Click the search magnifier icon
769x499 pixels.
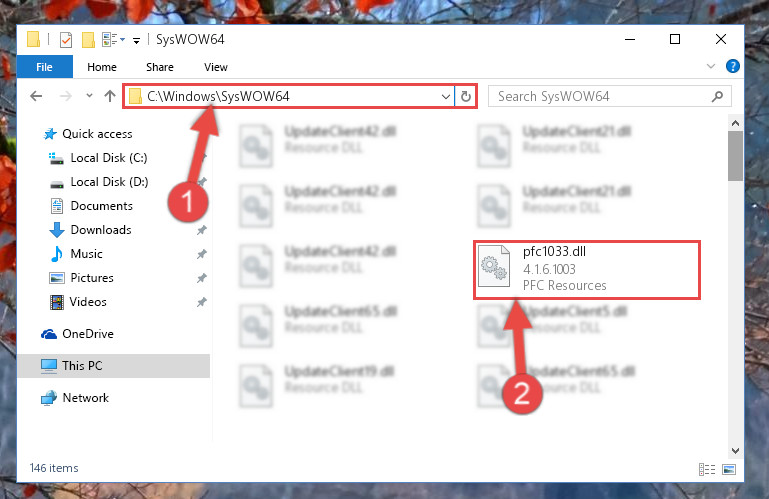pos(718,96)
